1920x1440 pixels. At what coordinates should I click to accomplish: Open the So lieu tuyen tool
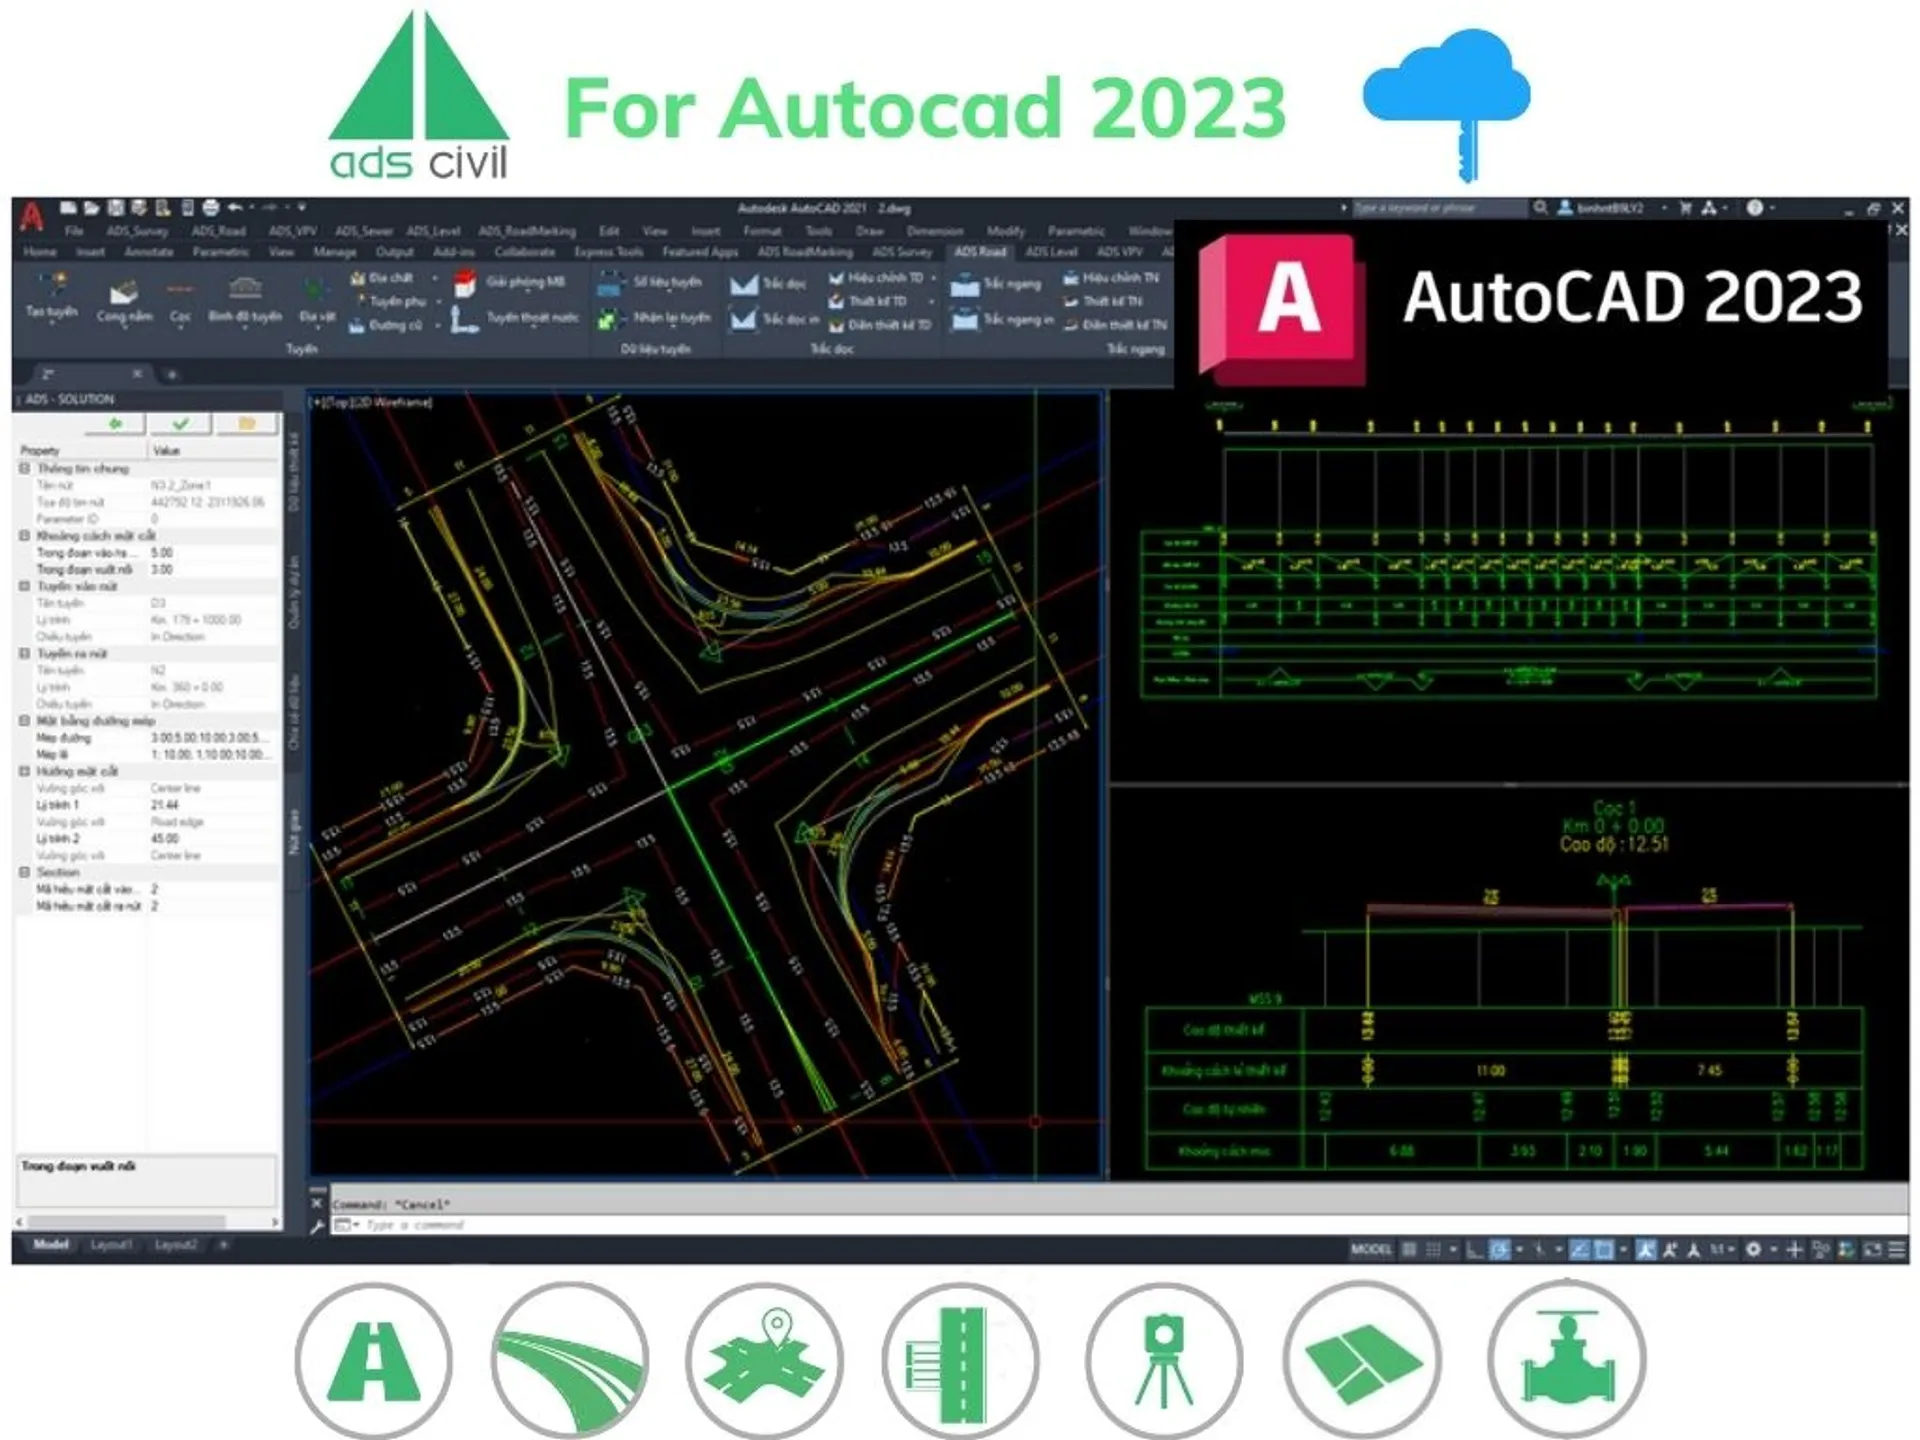[650, 283]
